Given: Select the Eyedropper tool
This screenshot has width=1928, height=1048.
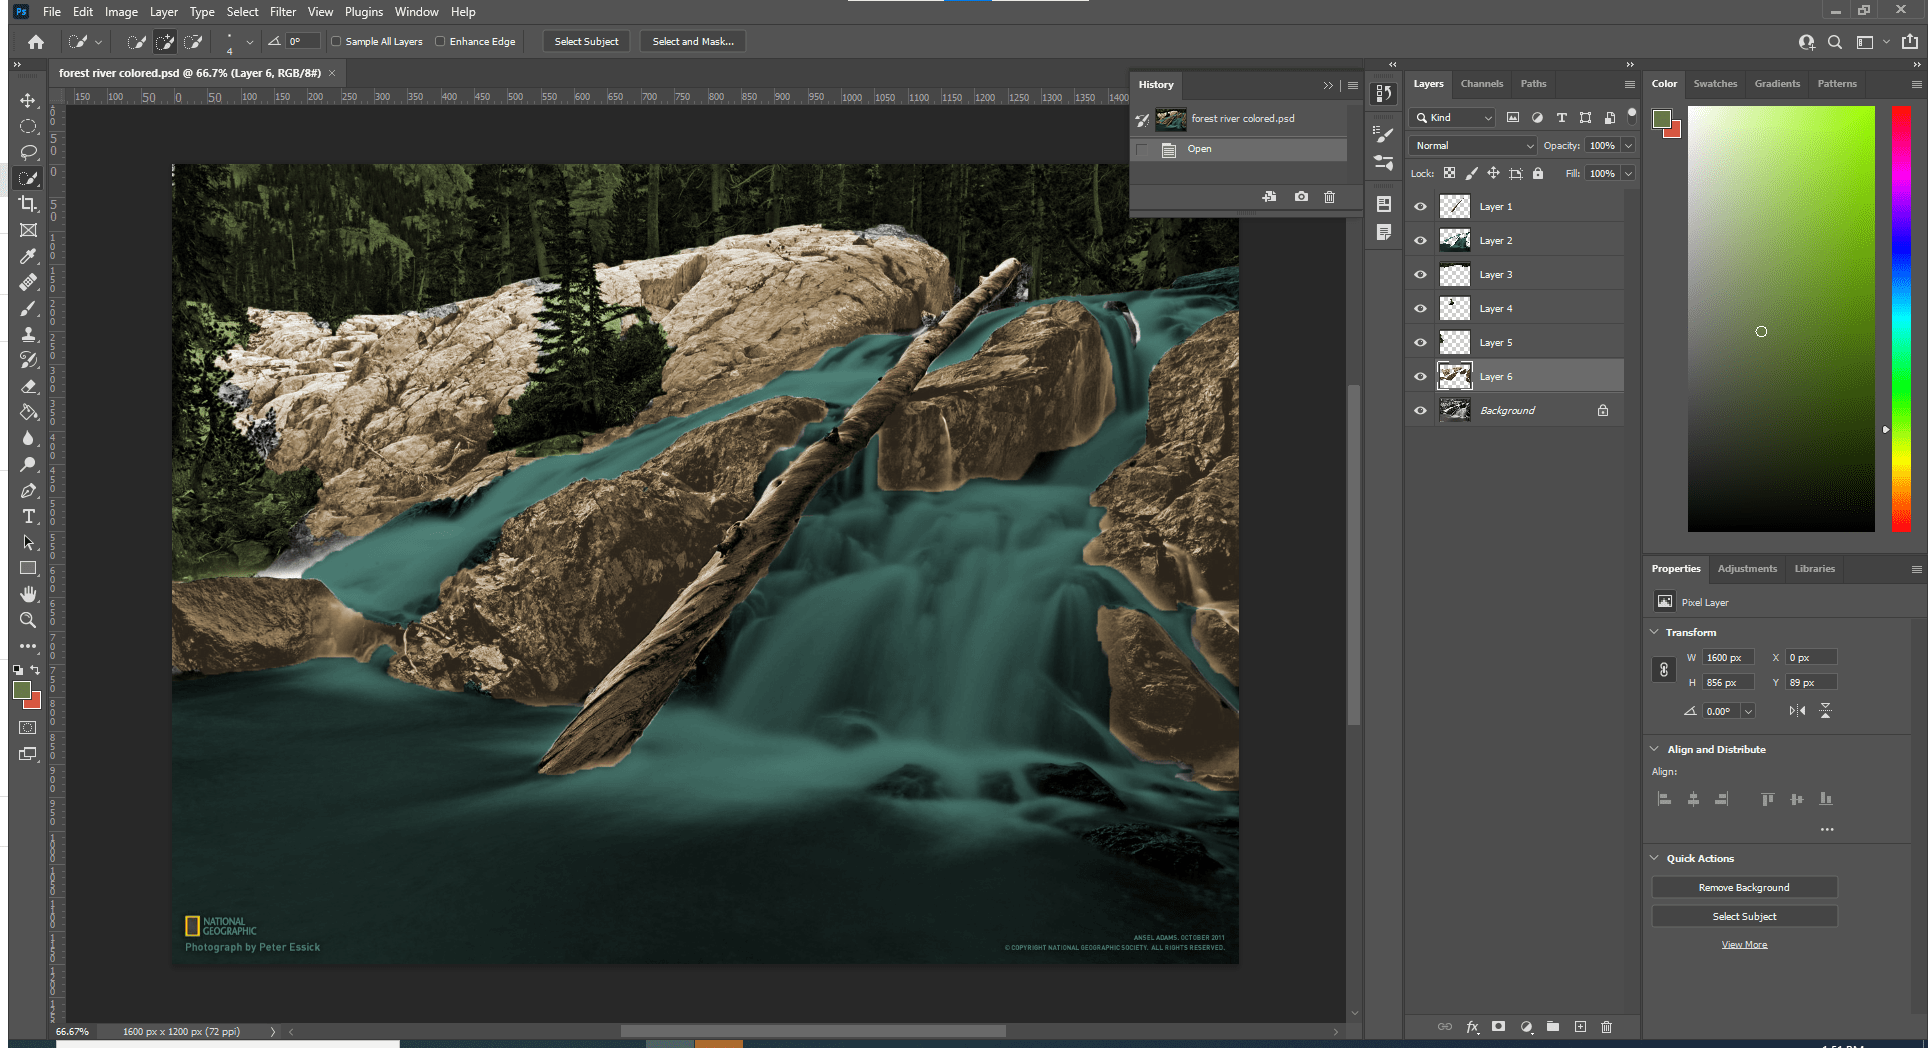Looking at the screenshot, I should 28,256.
